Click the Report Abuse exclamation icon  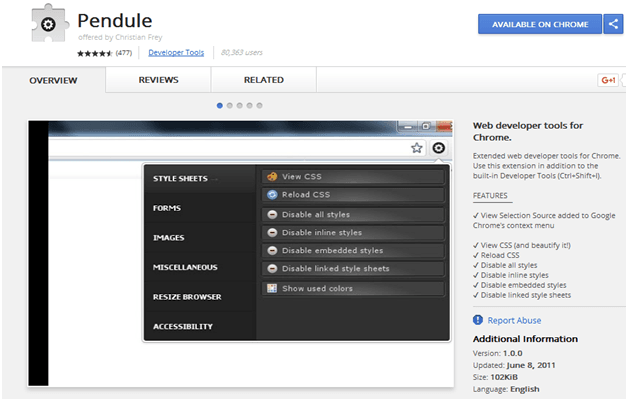(478, 320)
